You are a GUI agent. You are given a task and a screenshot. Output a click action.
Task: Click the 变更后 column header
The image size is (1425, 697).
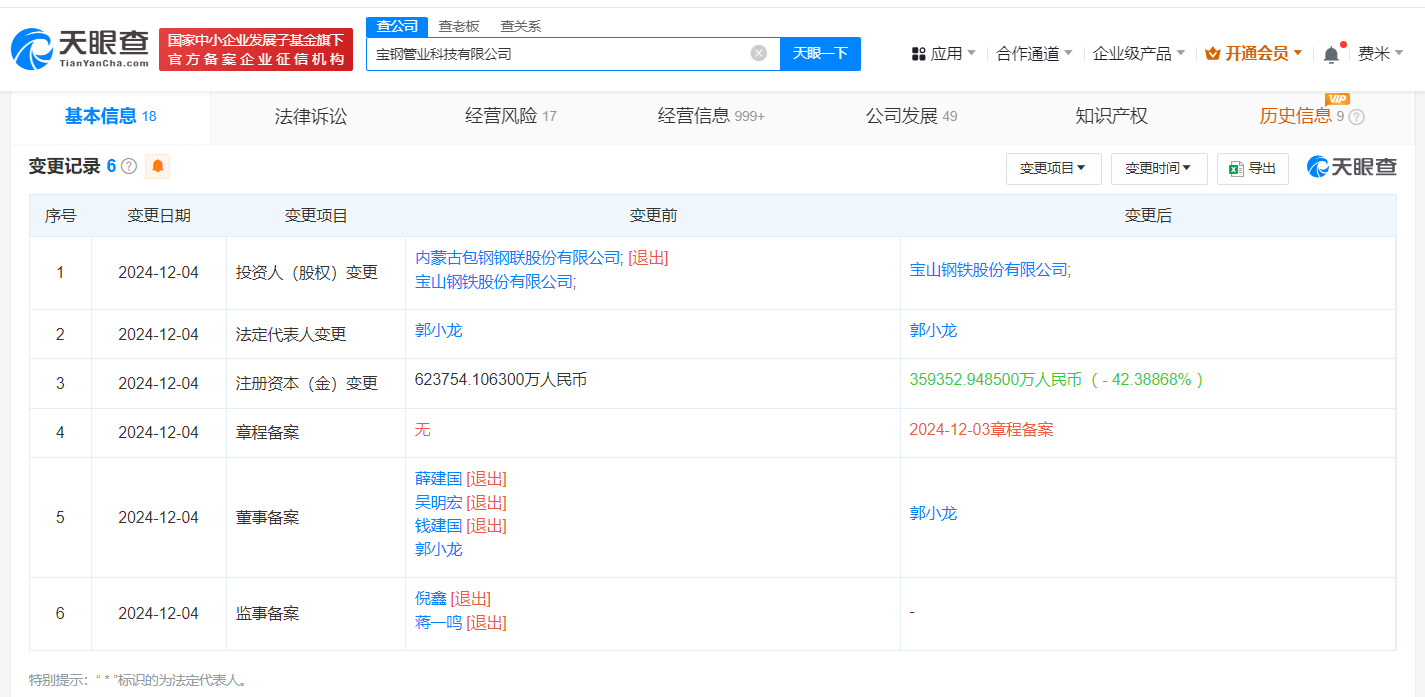tap(1148, 215)
